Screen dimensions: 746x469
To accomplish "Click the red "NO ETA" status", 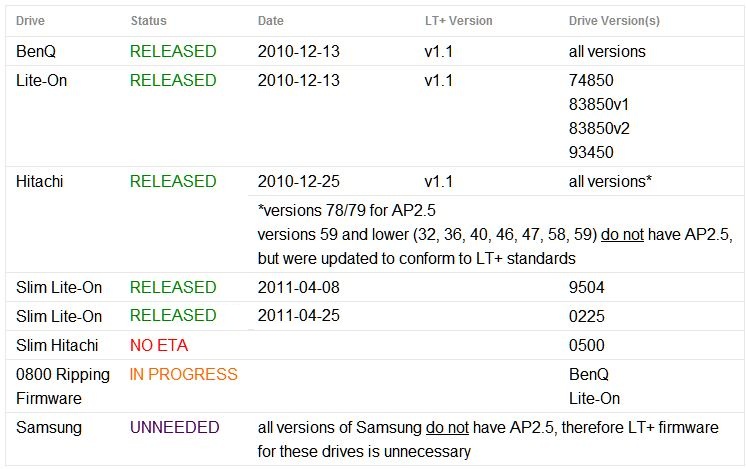I will click(160, 345).
